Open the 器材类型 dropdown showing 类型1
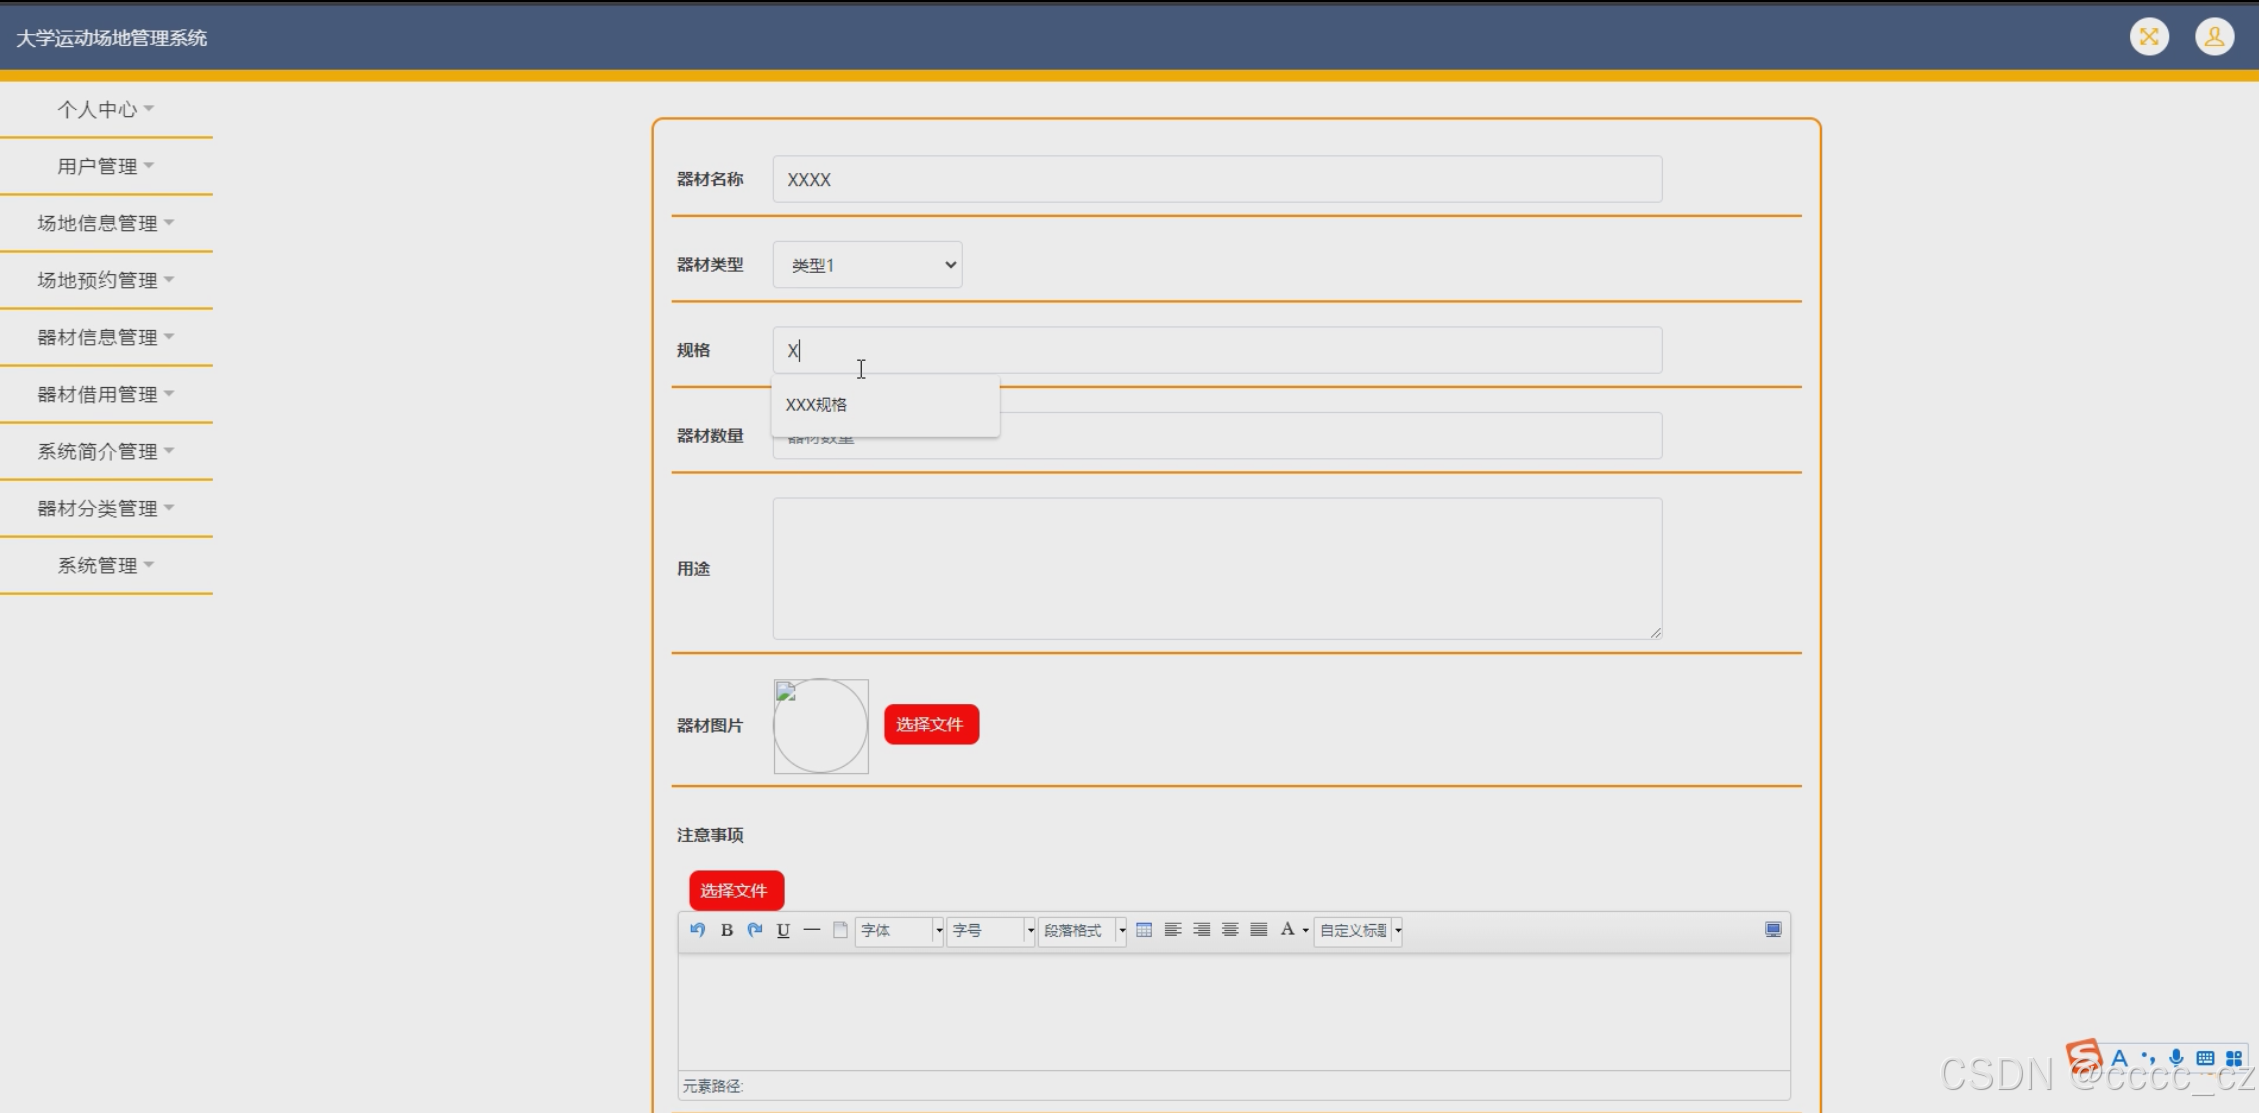The image size is (2259, 1113). [867, 265]
